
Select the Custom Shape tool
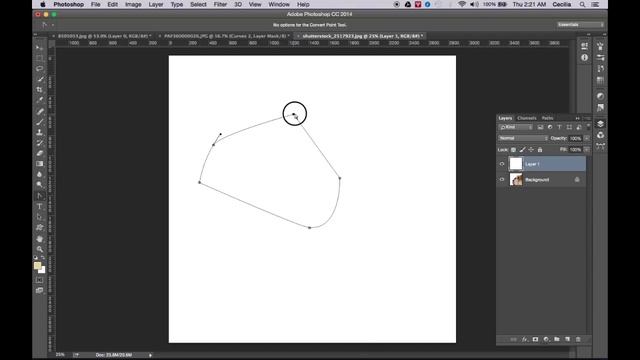tap(40, 228)
